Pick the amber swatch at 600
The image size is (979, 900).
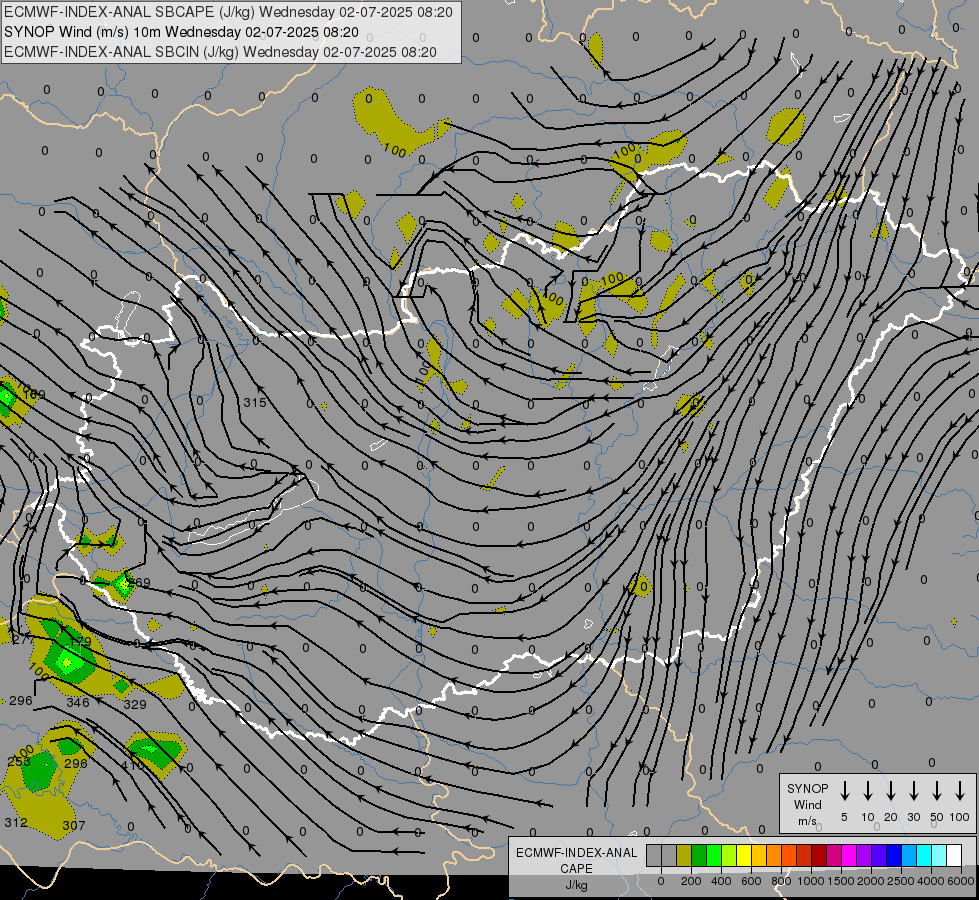tap(759, 855)
